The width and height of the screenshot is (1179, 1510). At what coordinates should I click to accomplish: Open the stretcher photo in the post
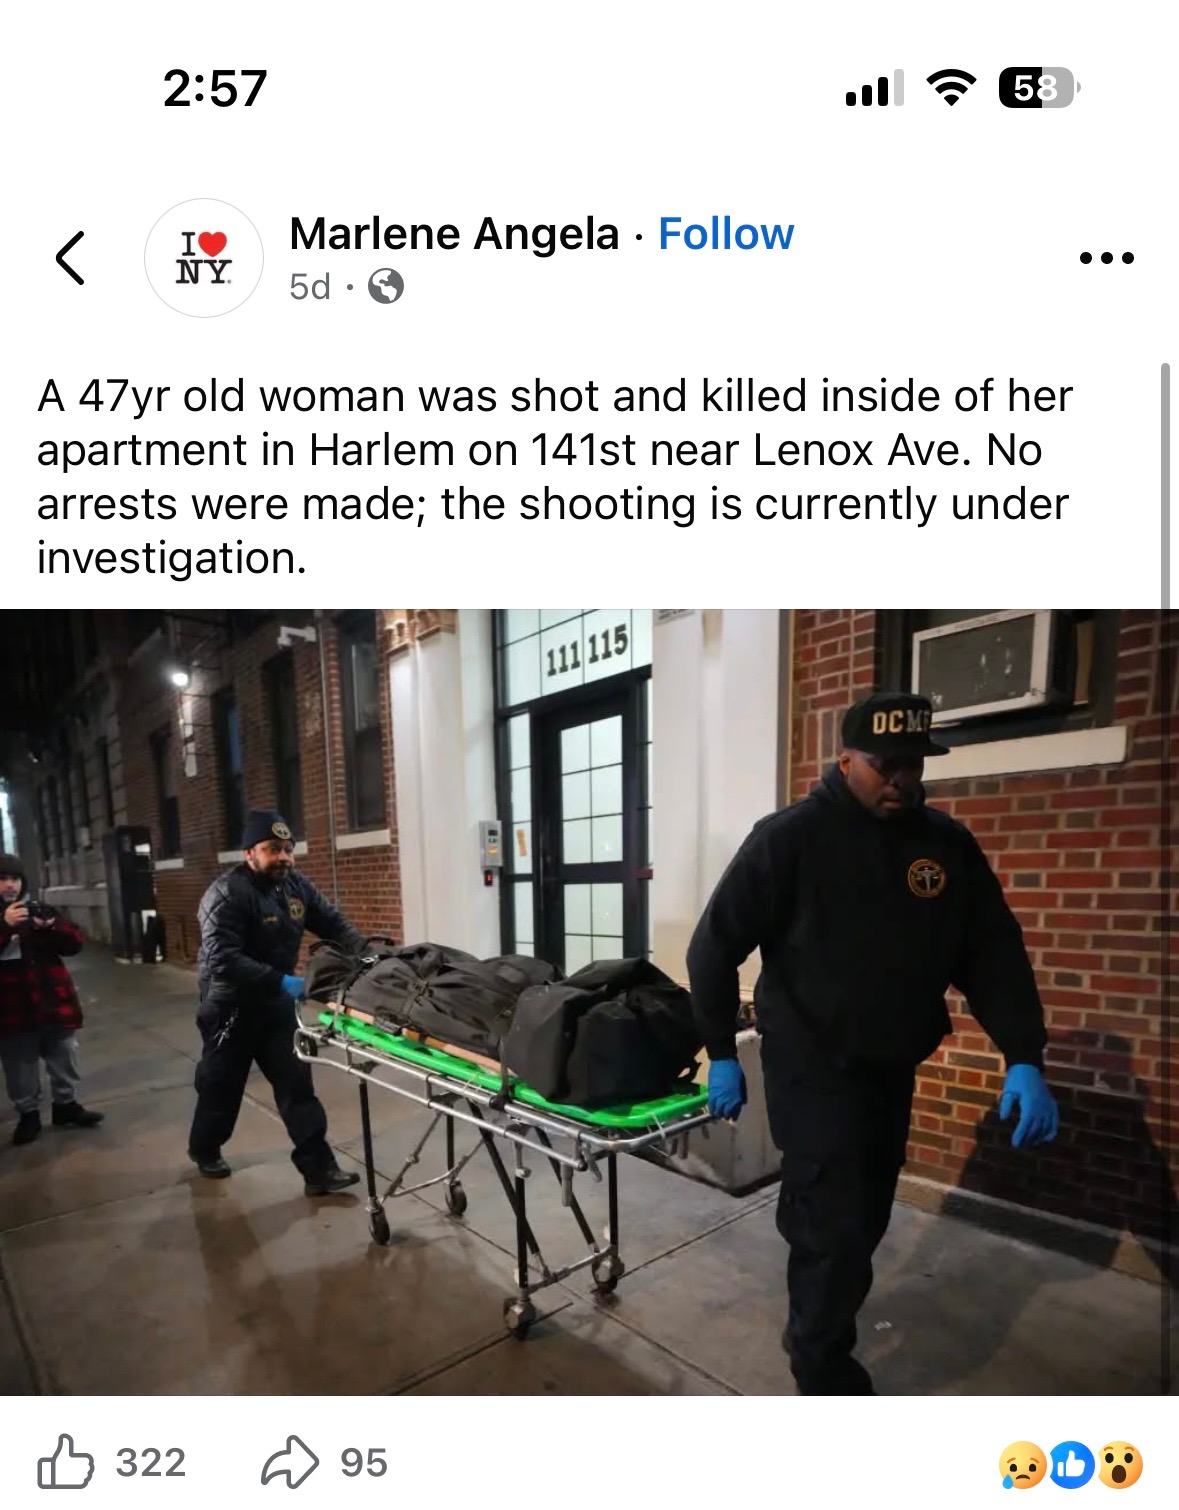(589, 1002)
